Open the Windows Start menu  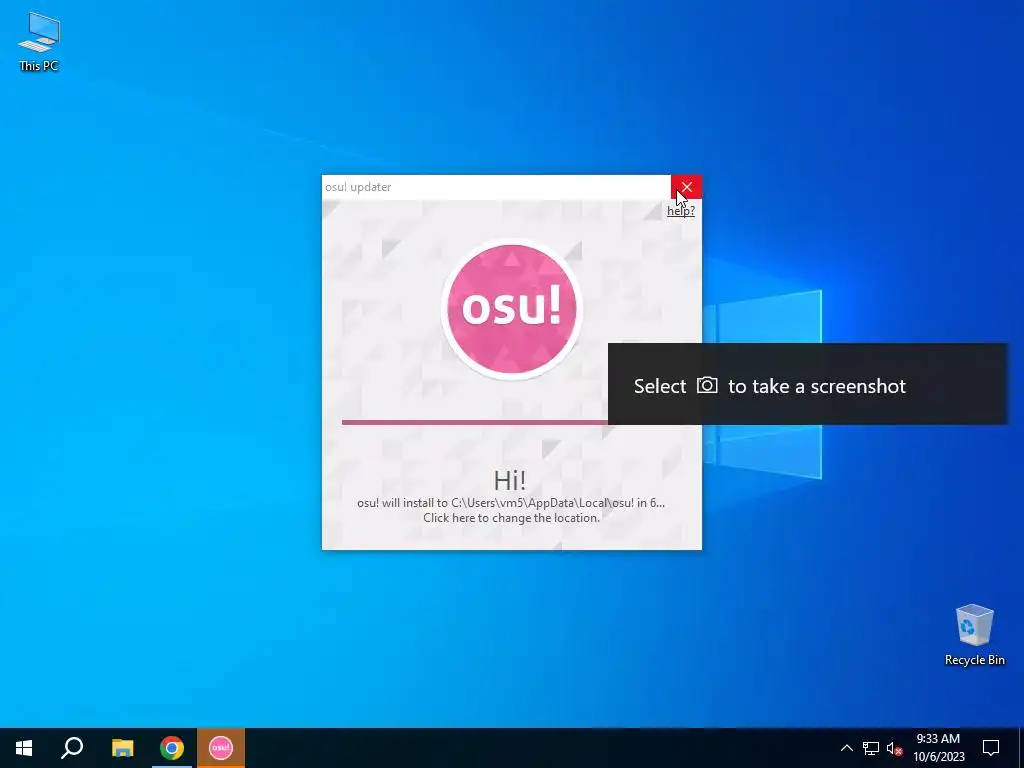tap(24, 748)
